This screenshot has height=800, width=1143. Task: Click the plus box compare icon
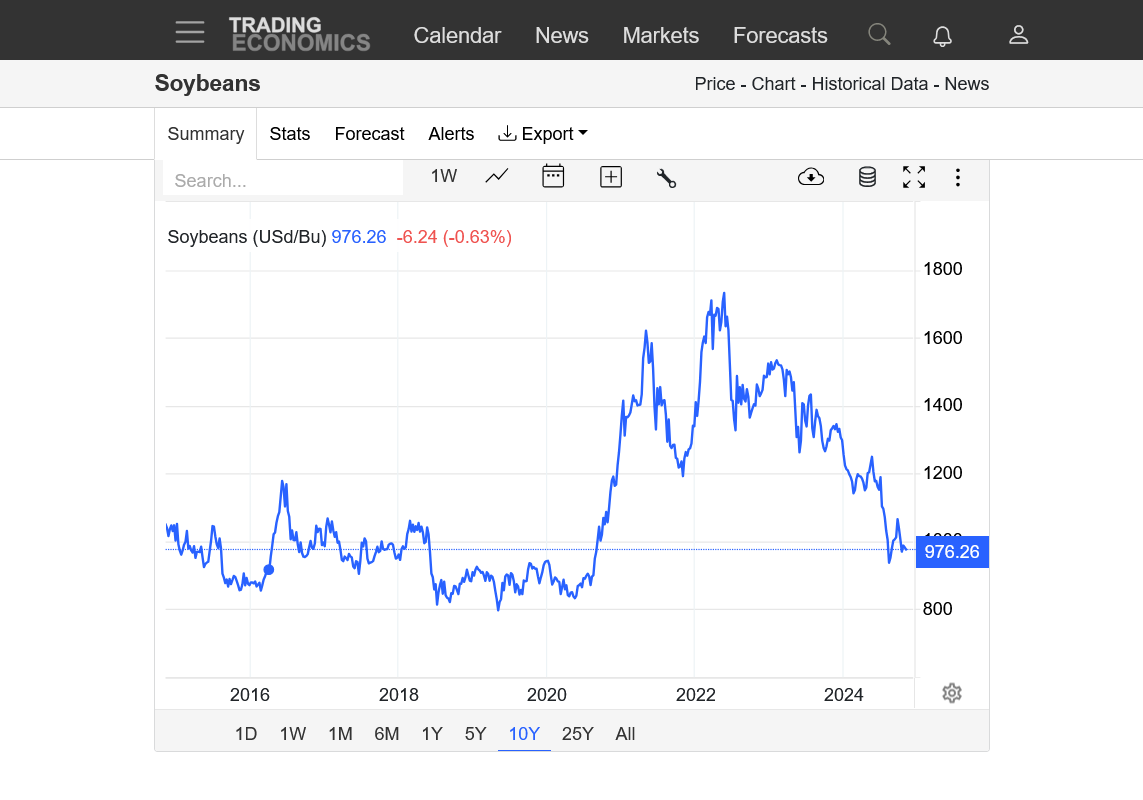[x=611, y=177]
